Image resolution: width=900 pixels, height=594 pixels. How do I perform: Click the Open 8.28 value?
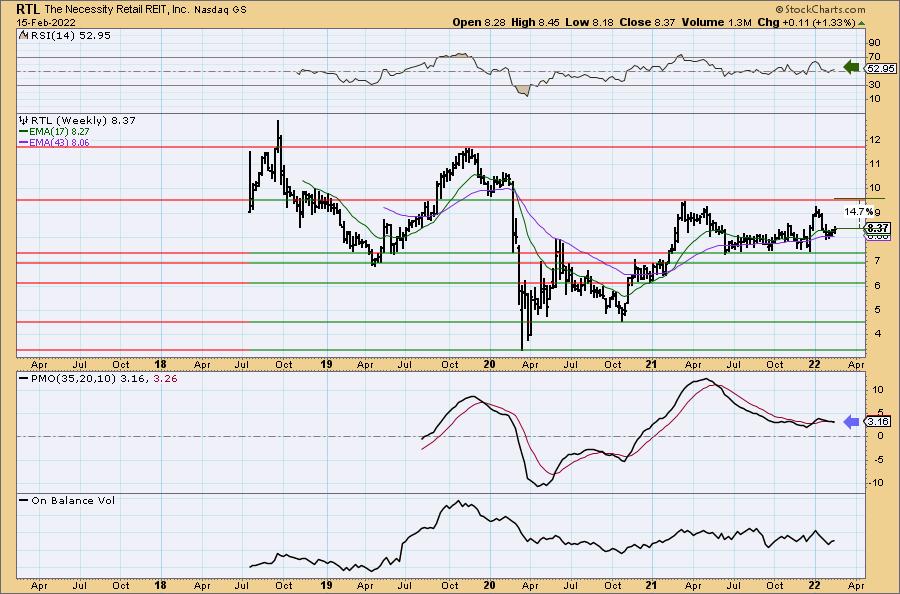479,22
